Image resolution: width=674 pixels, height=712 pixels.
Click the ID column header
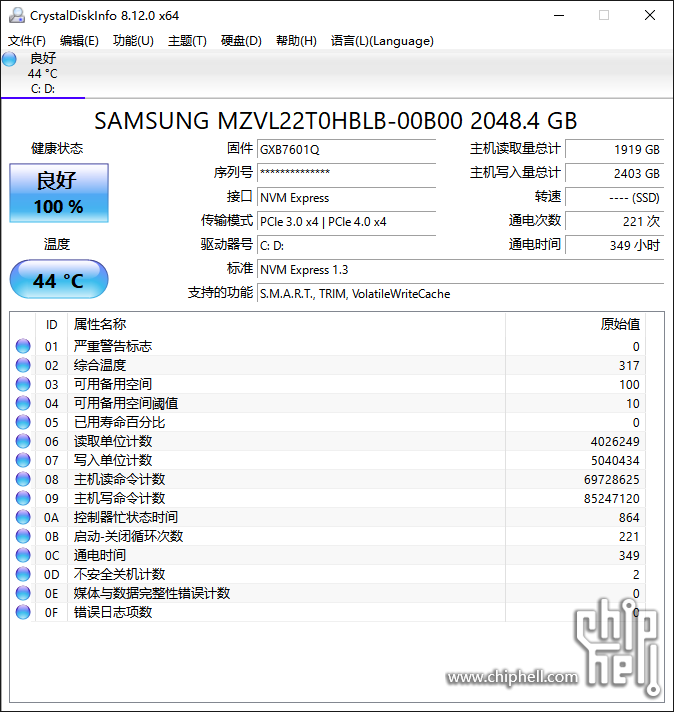pos(51,324)
